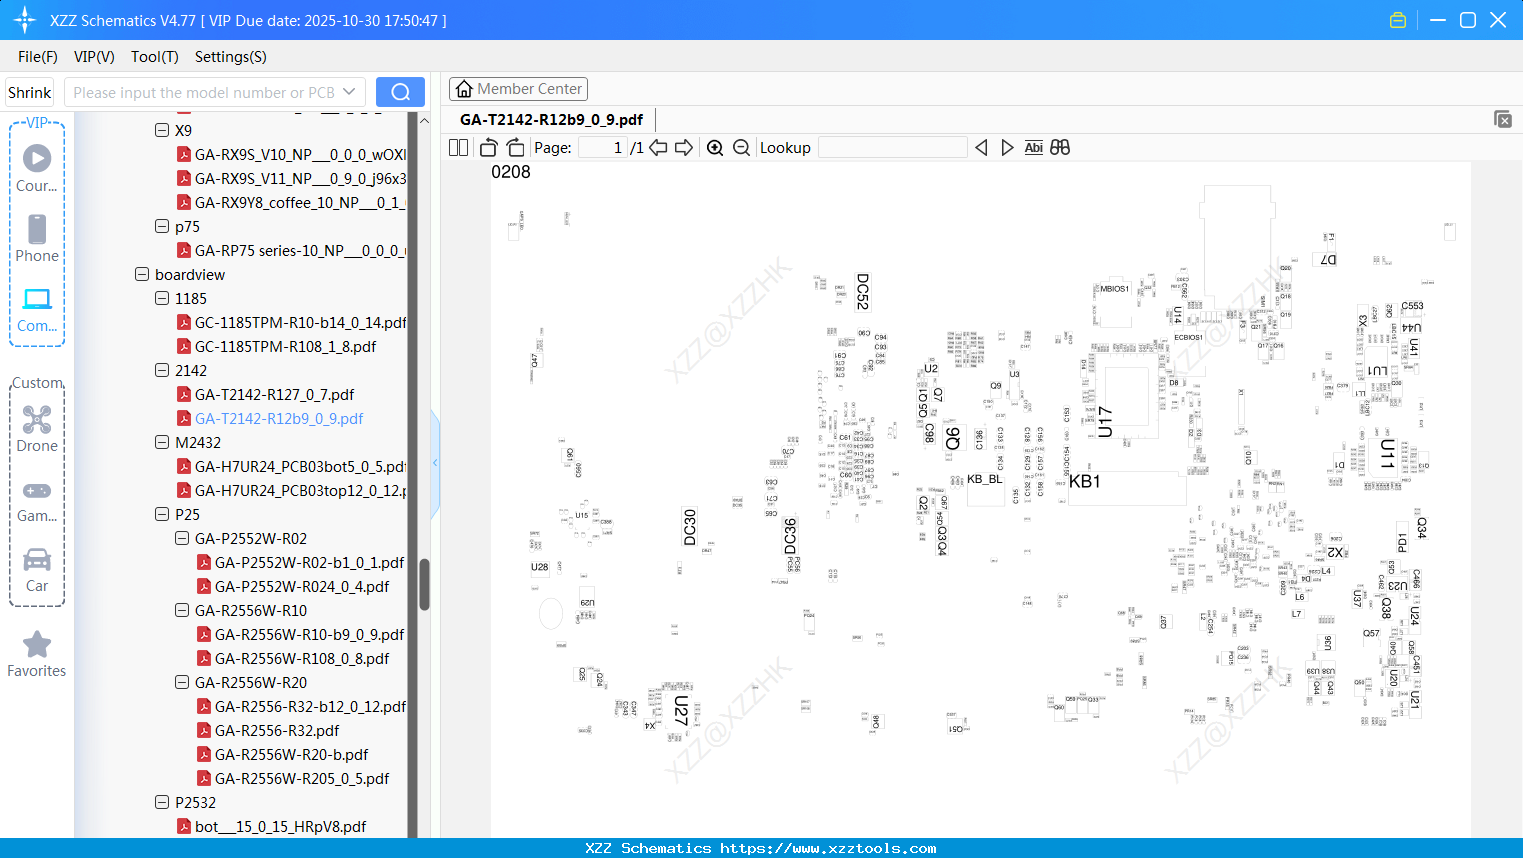Click the model number or PCB input
The width and height of the screenshot is (1523, 858).
tap(215, 92)
